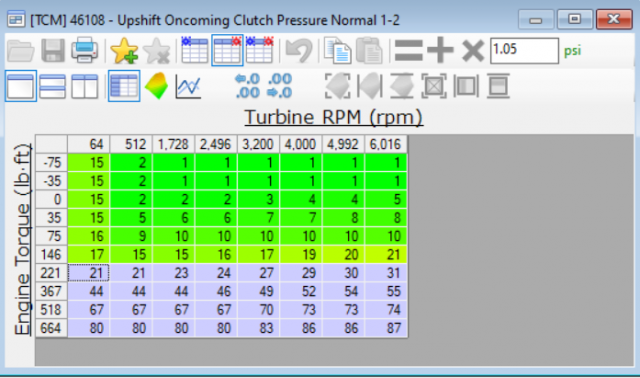Click the Print table icon

point(84,51)
